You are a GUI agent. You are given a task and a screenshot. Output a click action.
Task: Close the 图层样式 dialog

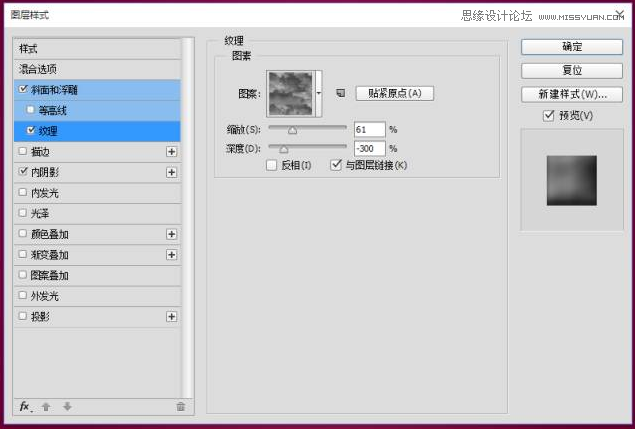[x=620, y=14]
